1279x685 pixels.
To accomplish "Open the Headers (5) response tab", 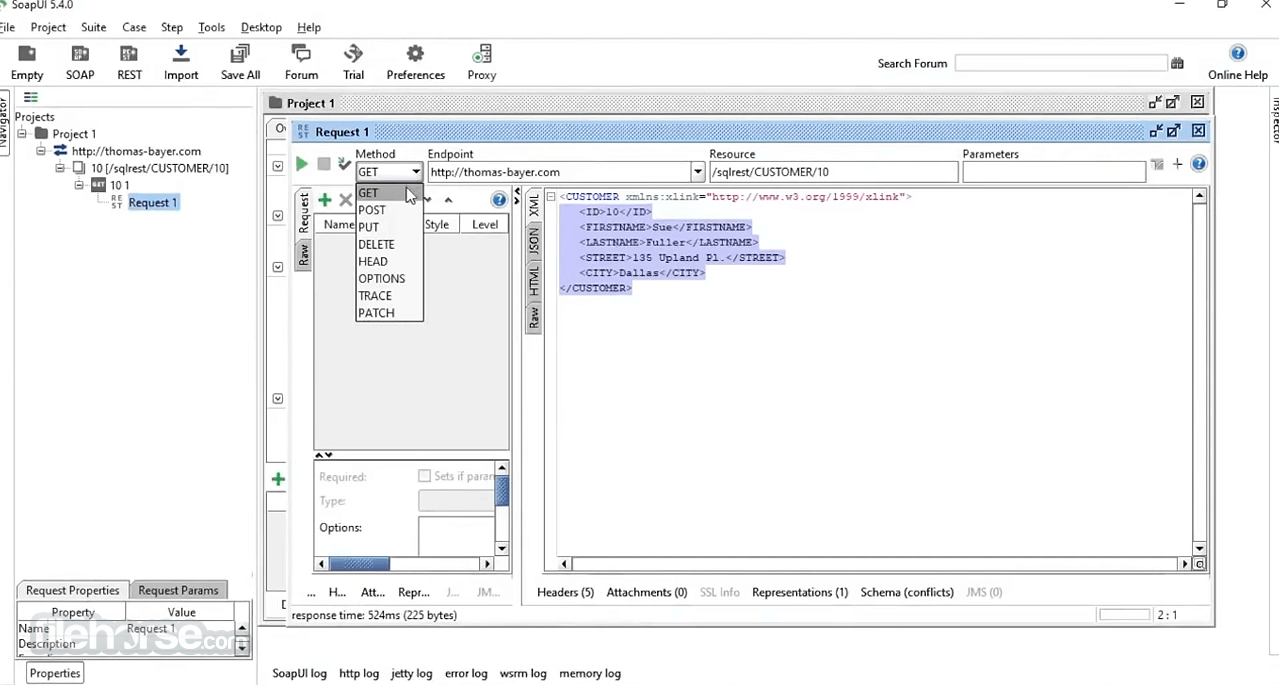I will pyautogui.click(x=565, y=592).
